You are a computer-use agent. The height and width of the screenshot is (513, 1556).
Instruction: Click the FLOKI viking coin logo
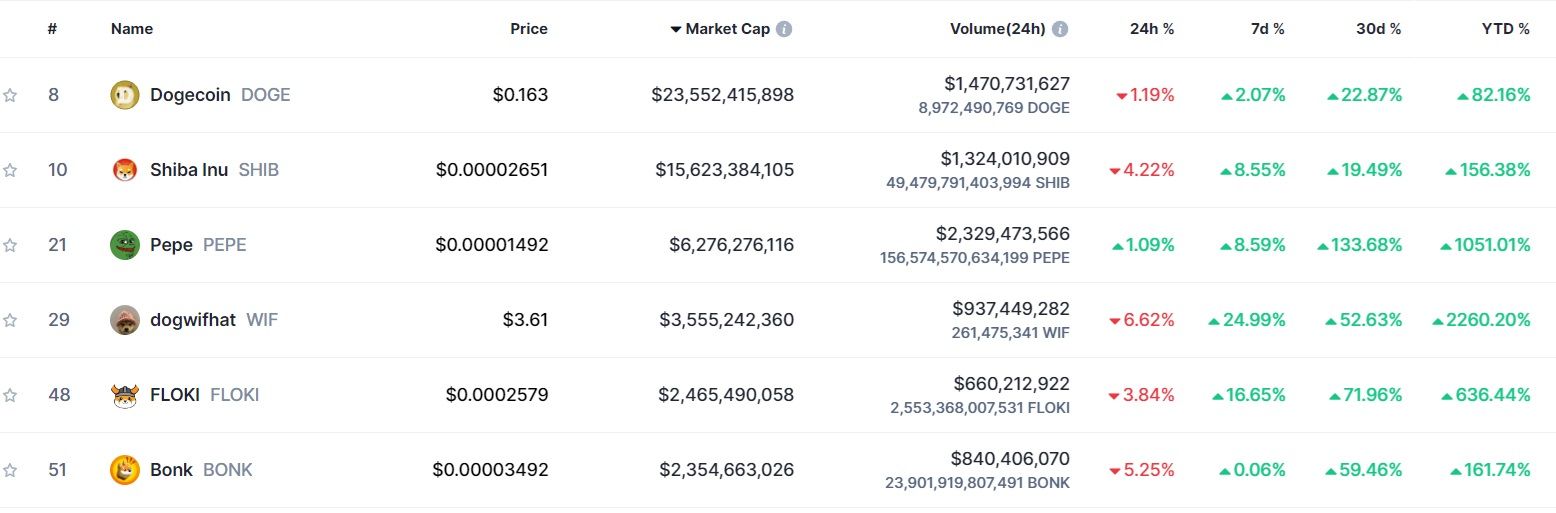pos(125,395)
